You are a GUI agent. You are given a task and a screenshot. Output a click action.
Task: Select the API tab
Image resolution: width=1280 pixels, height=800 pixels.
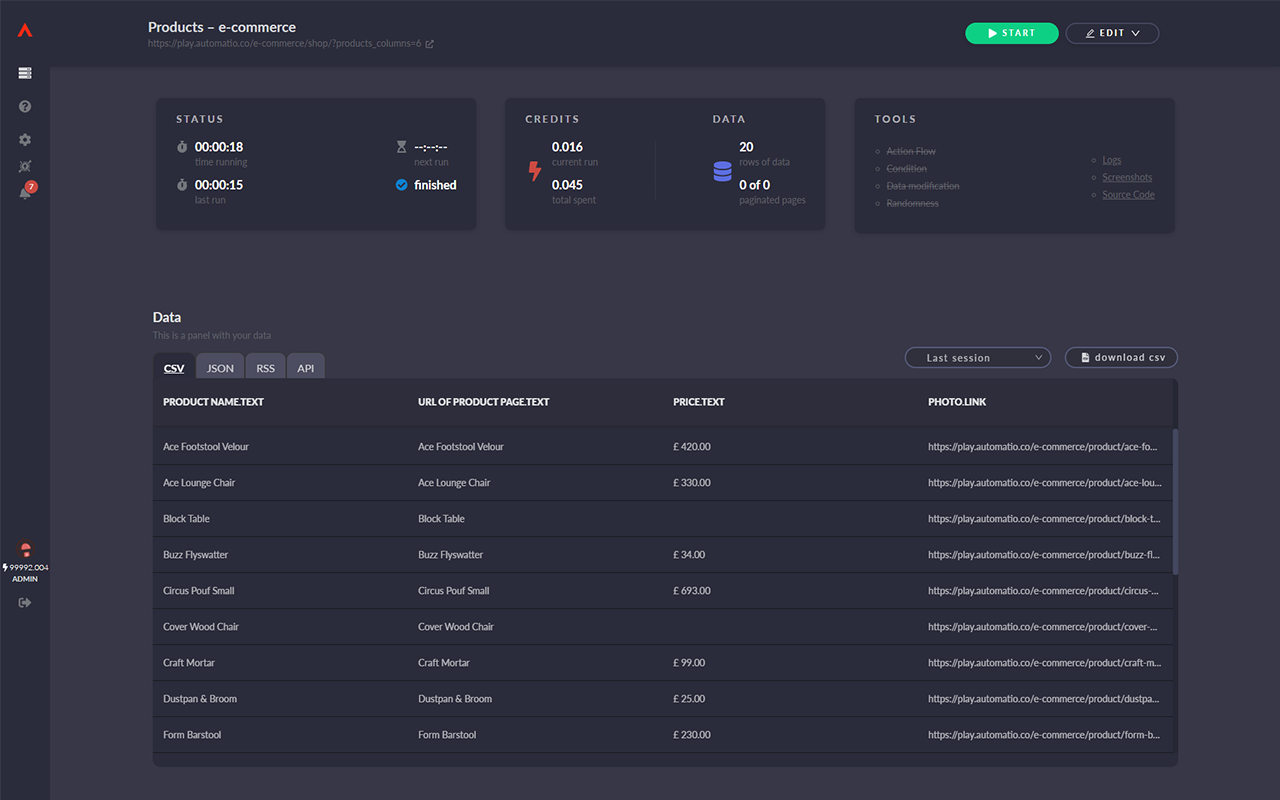pyautogui.click(x=306, y=367)
